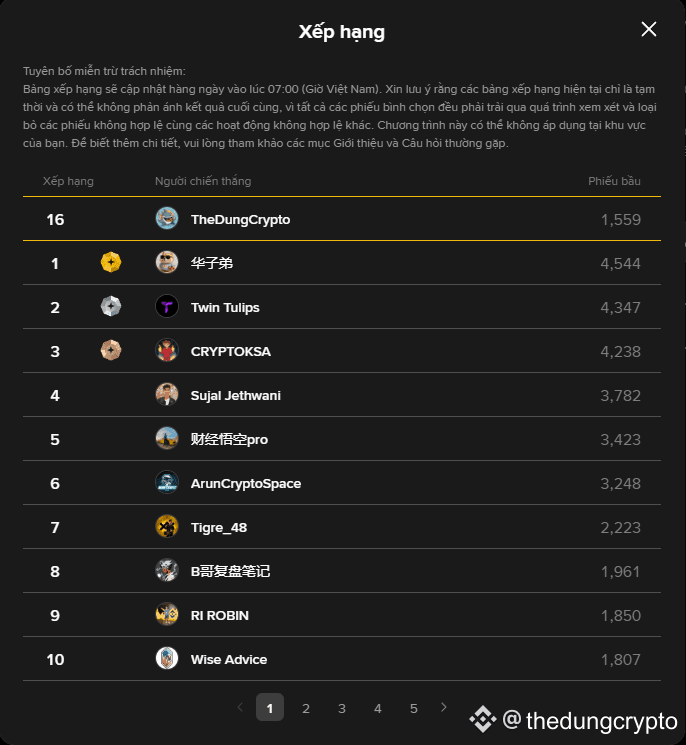Open page 3 of leaderboard
The height and width of the screenshot is (745, 686).
342,708
